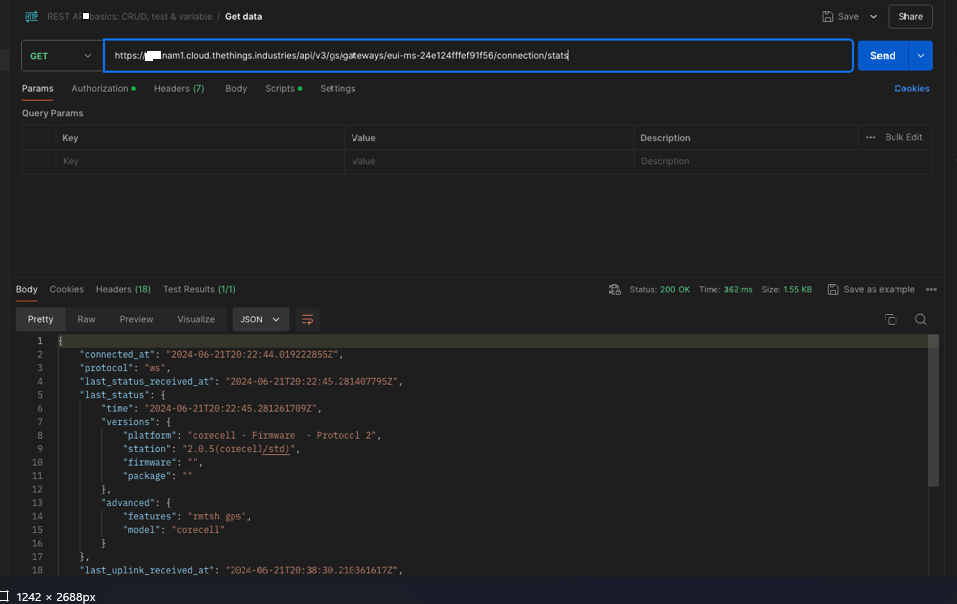The height and width of the screenshot is (604, 957).
Task: Click Save as example
Action: tap(871, 289)
